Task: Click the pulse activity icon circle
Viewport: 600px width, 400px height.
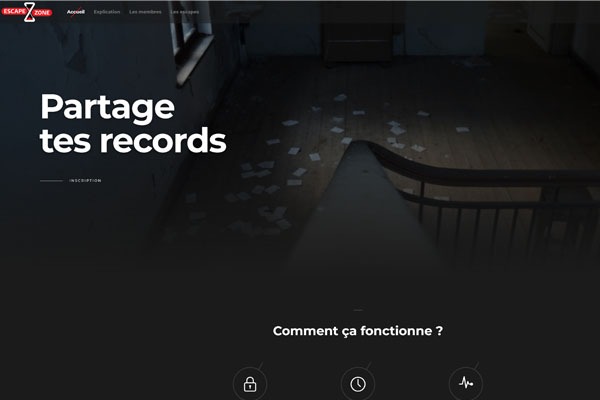Action: [466, 384]
